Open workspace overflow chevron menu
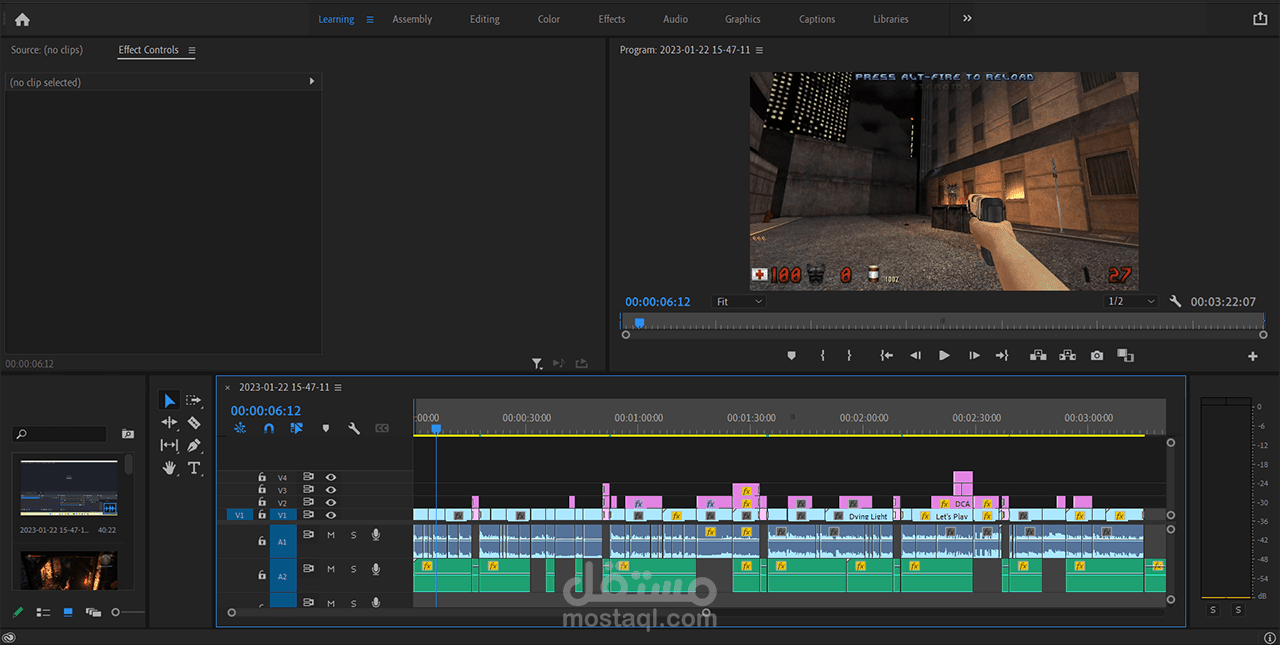The width and height of the screenshot is (1280, 645). click(967, 18)
